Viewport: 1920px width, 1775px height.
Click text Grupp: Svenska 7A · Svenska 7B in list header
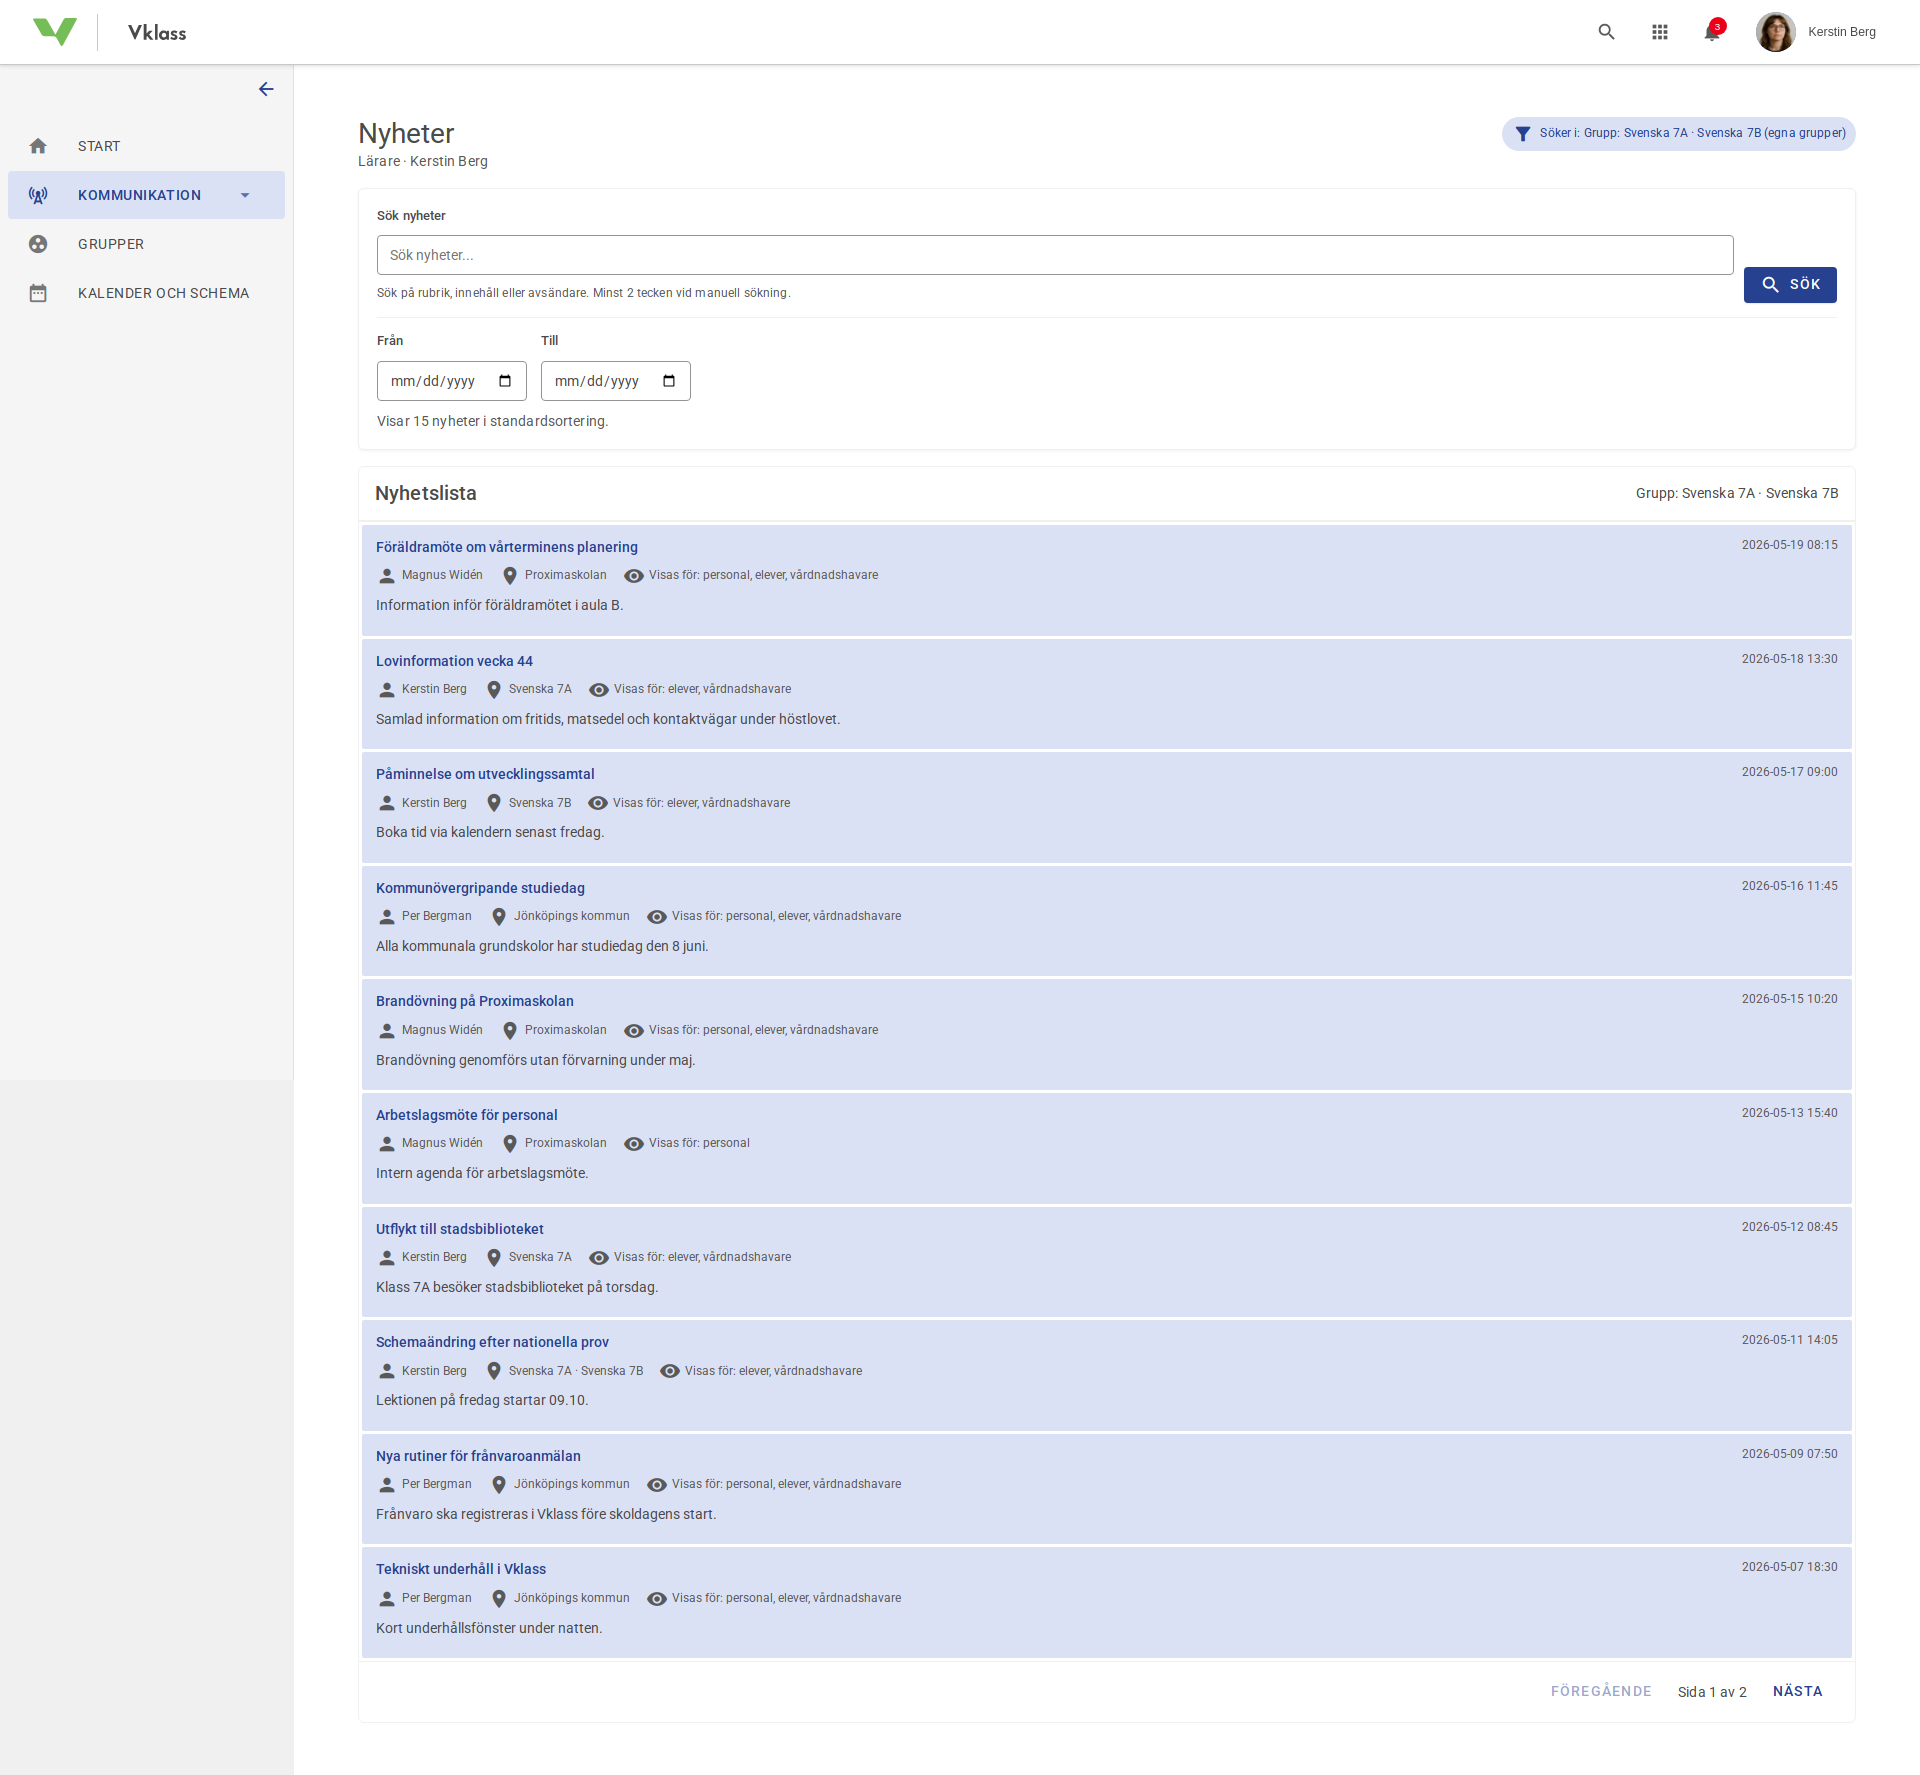[1737, 493]
